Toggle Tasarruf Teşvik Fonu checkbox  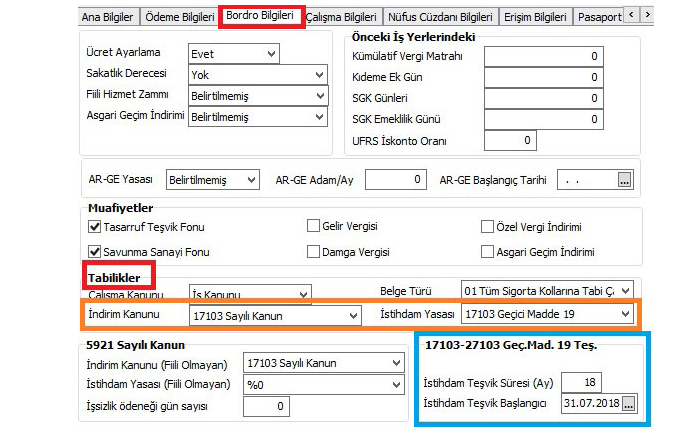pyautogui.click(x=96, y=227)
